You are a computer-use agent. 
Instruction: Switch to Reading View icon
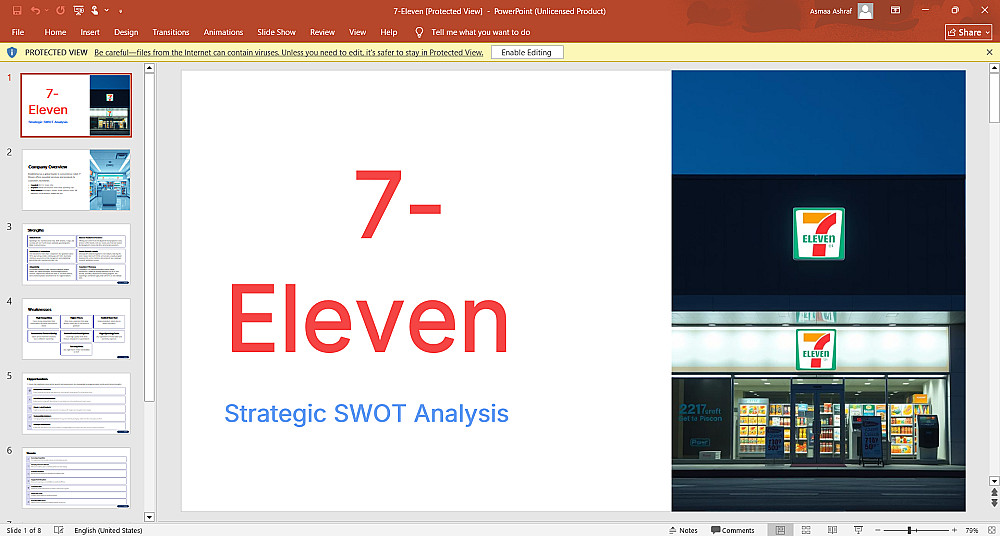(x=832, y=530)
